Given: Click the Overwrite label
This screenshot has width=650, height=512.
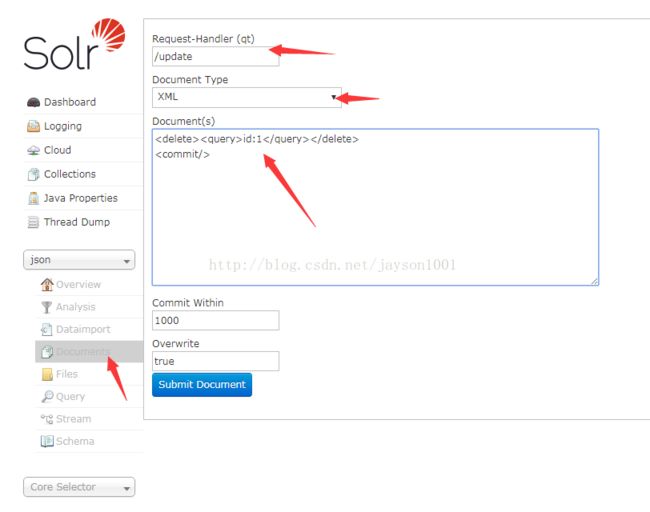Looking at the screenshot, I should (176, 344).
